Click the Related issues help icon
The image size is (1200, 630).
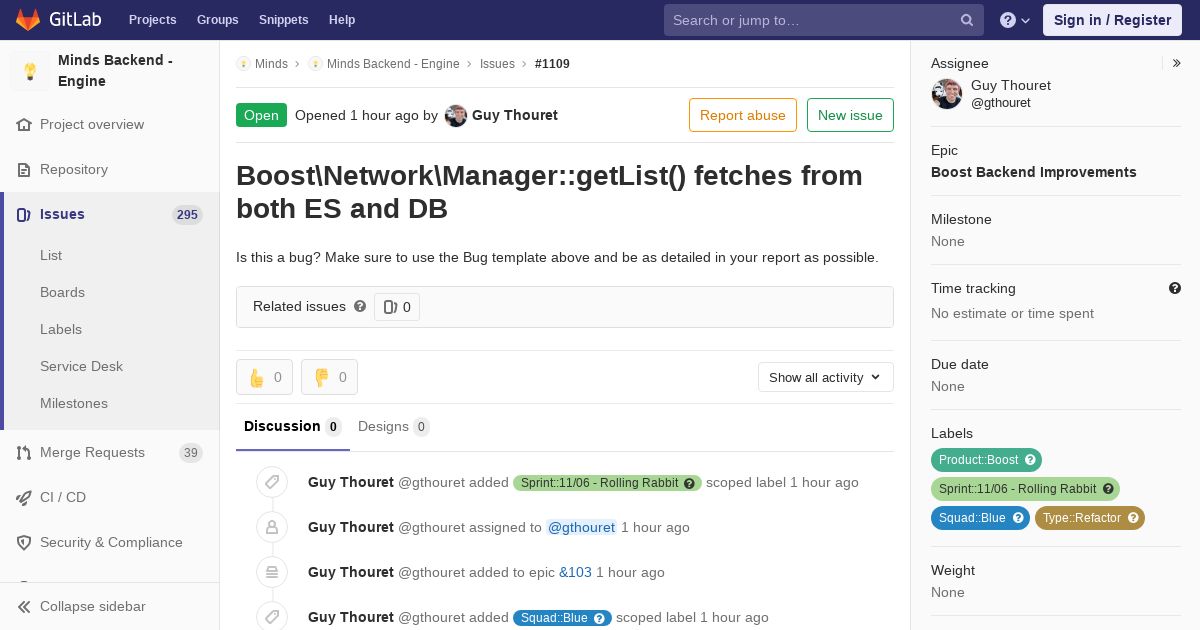[360, 306]
